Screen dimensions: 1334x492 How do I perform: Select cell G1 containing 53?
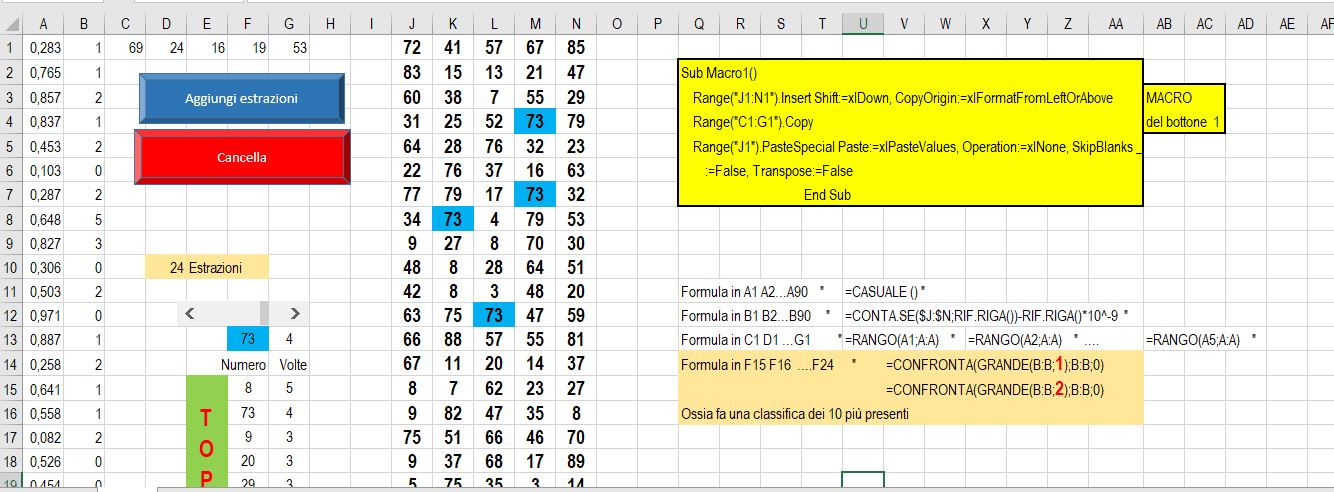pyautogui.click(x=289, y=47)
